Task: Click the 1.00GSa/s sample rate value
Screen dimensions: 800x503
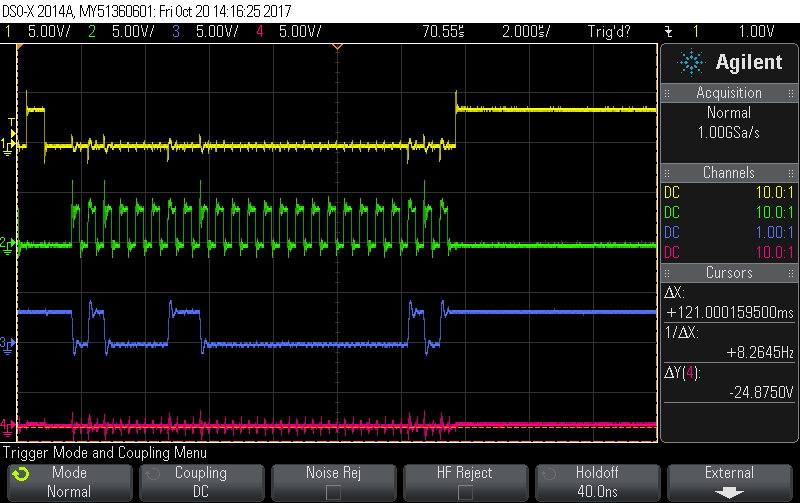Action: point(729,133)
